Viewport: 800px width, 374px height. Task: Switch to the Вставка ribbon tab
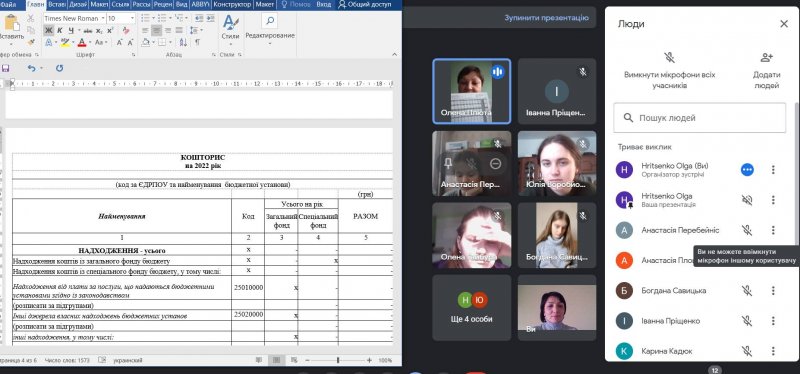point(57,5)
